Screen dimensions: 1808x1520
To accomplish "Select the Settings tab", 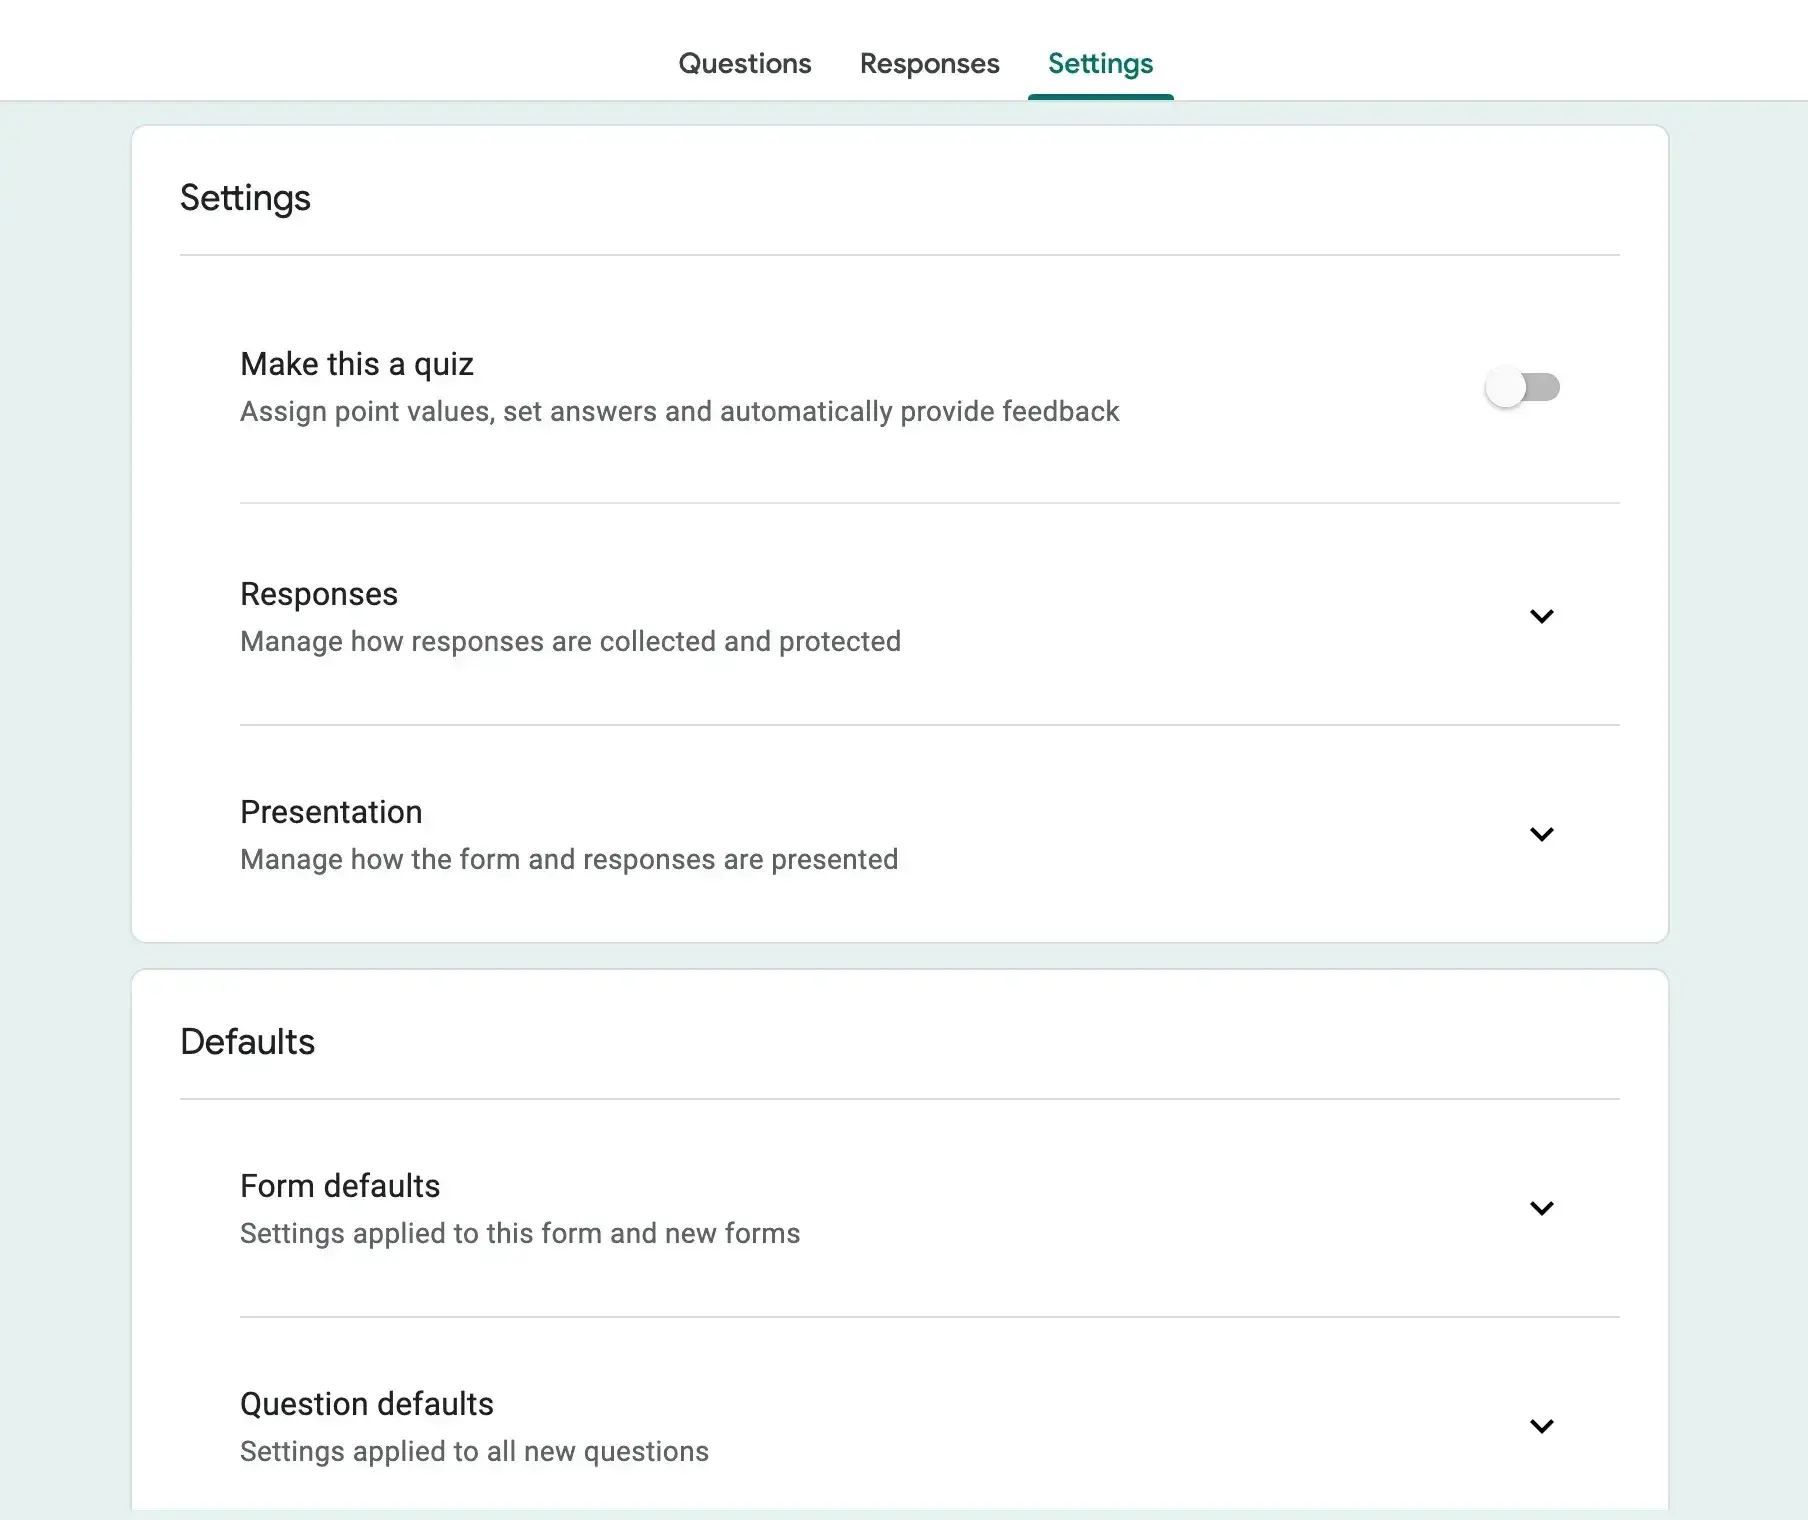I will (1100, 63).
